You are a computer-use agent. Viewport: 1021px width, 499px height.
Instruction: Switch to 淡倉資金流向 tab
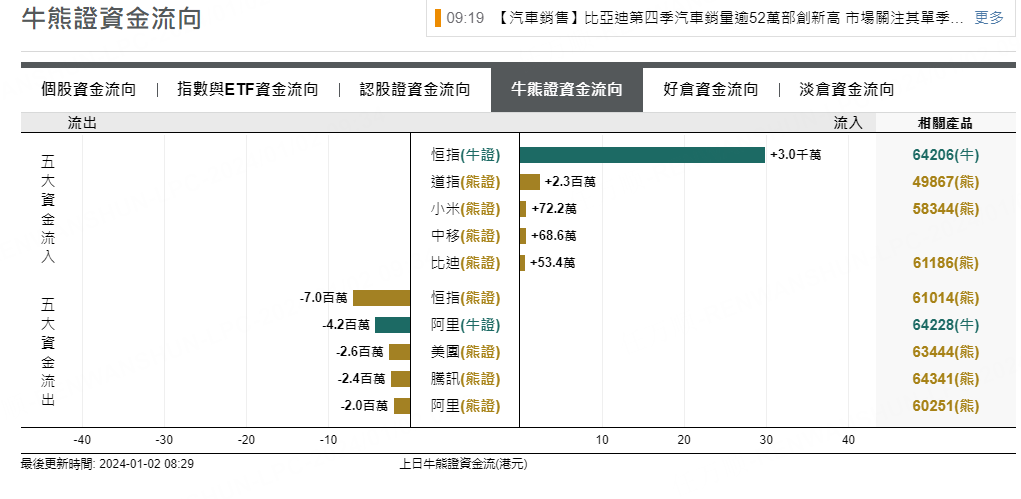846,89
